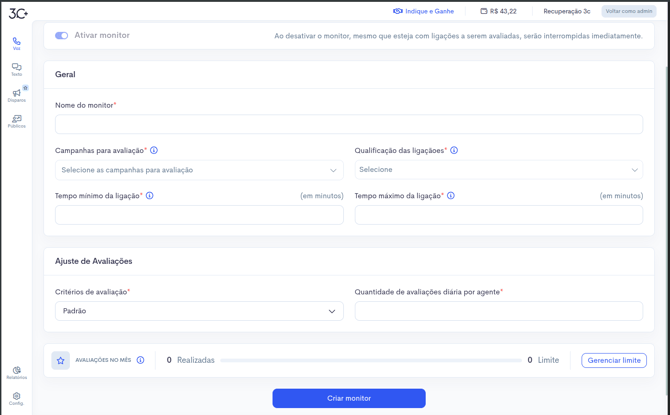Open the Relatórios reports icon
This screenshot has width=670, height=415.
[x=16, y=372]
